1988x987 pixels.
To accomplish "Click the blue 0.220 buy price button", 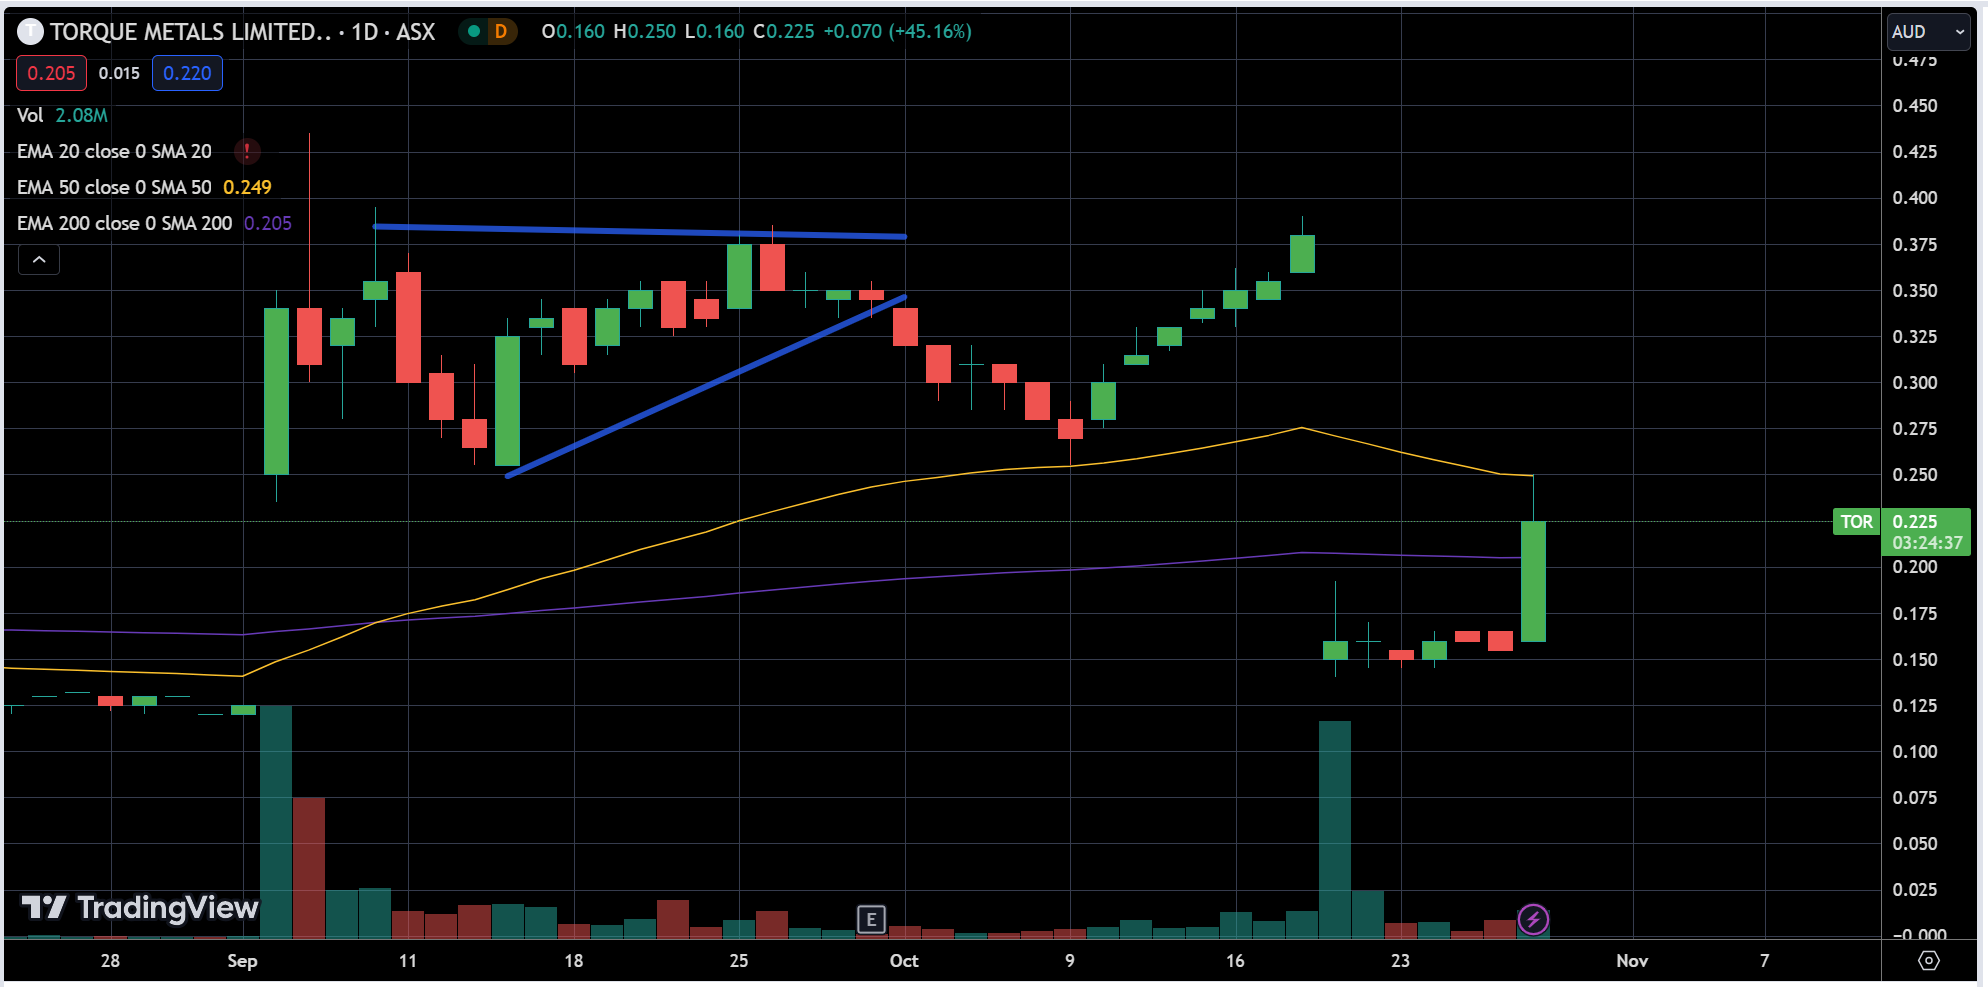I will click(x=187, y=73).
